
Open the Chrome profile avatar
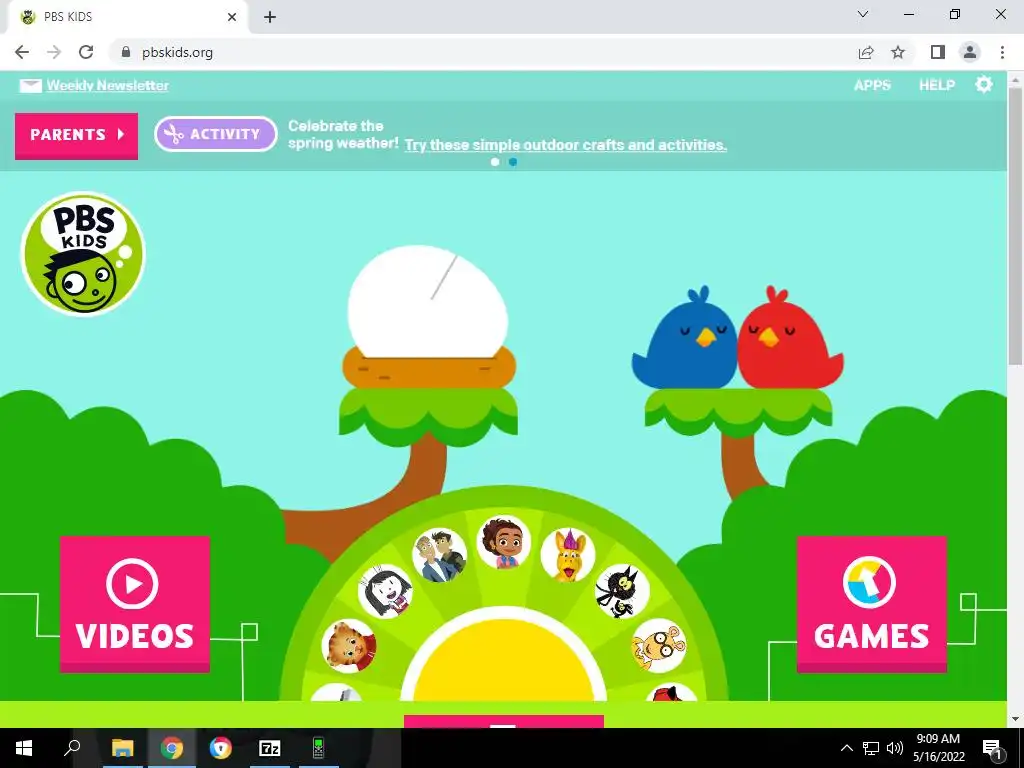tap(970, 52)
